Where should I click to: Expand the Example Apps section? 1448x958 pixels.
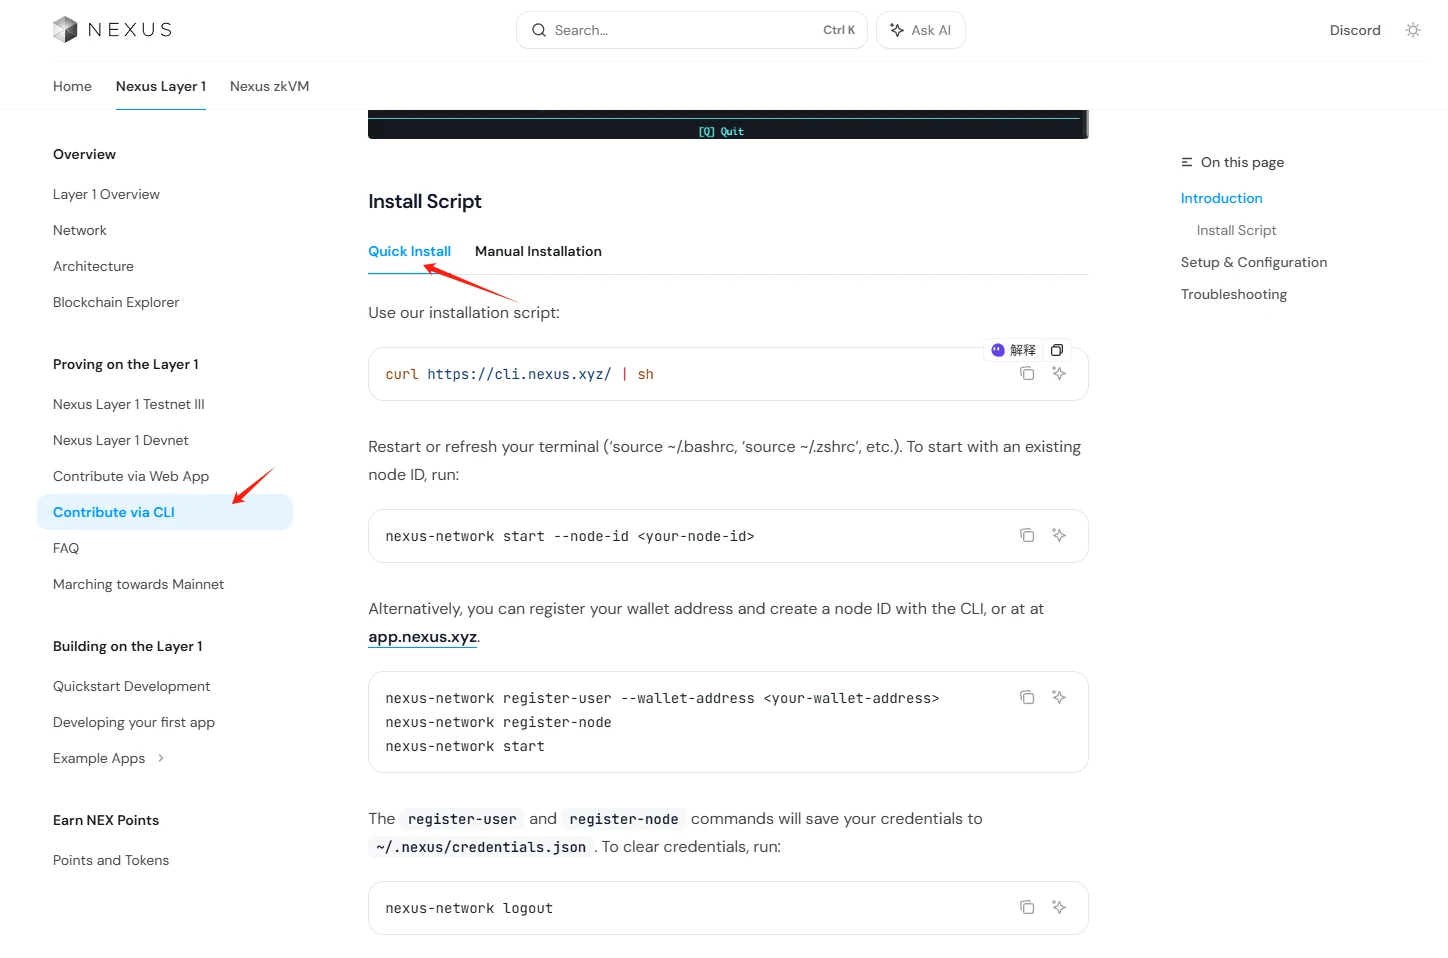(x=108, y=758)
